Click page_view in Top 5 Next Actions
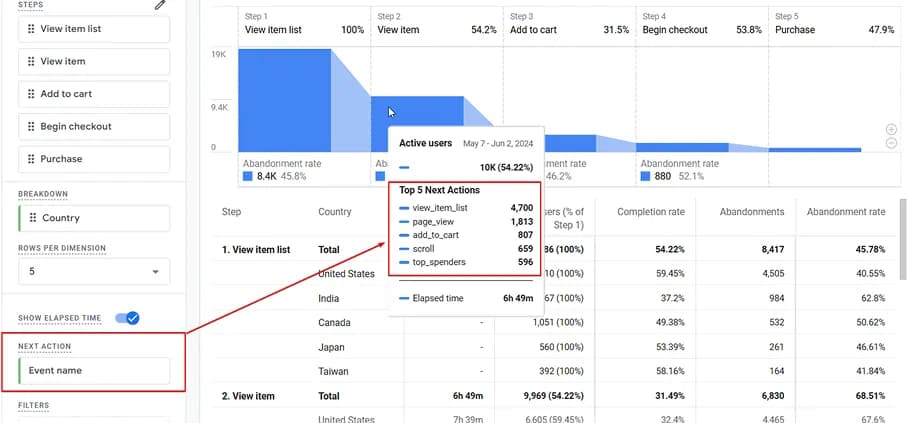909x423 pixels. click(433, 221)
